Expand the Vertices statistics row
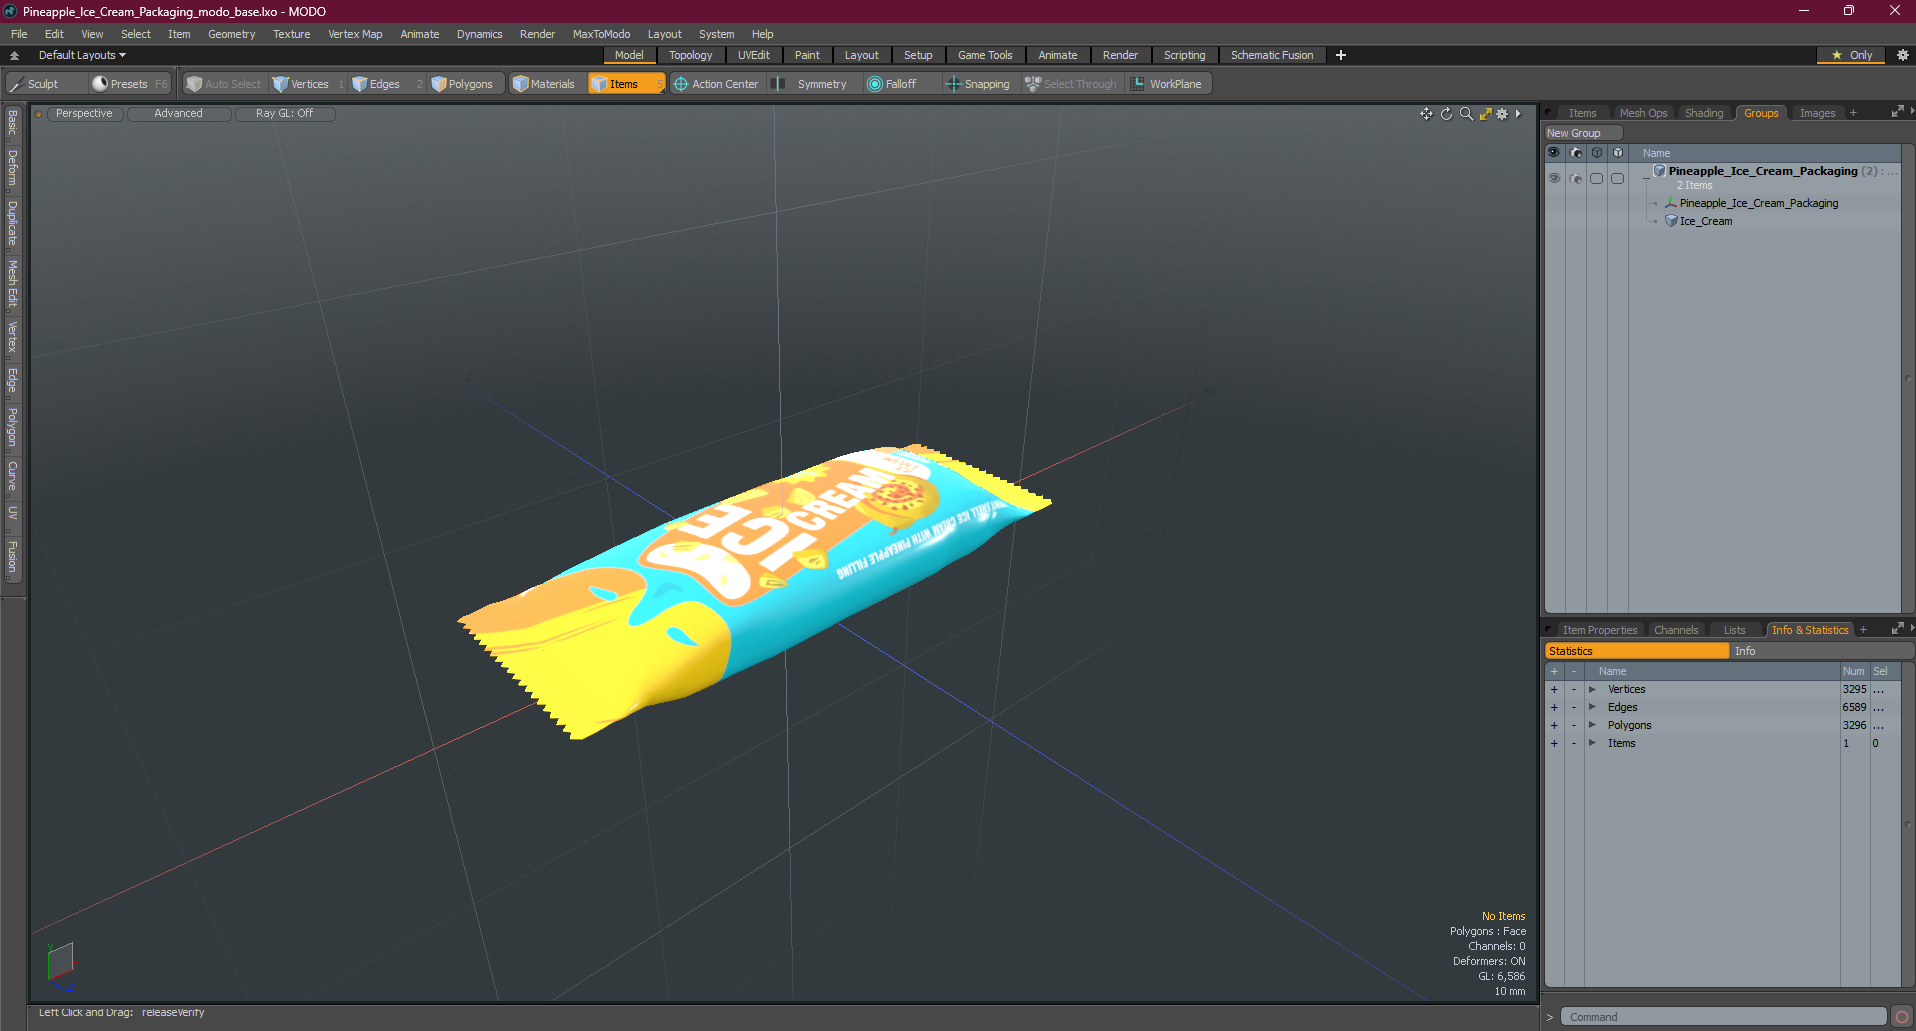The width and height of the screenshot is (1916, 1031). click(x=1592, y=689)
